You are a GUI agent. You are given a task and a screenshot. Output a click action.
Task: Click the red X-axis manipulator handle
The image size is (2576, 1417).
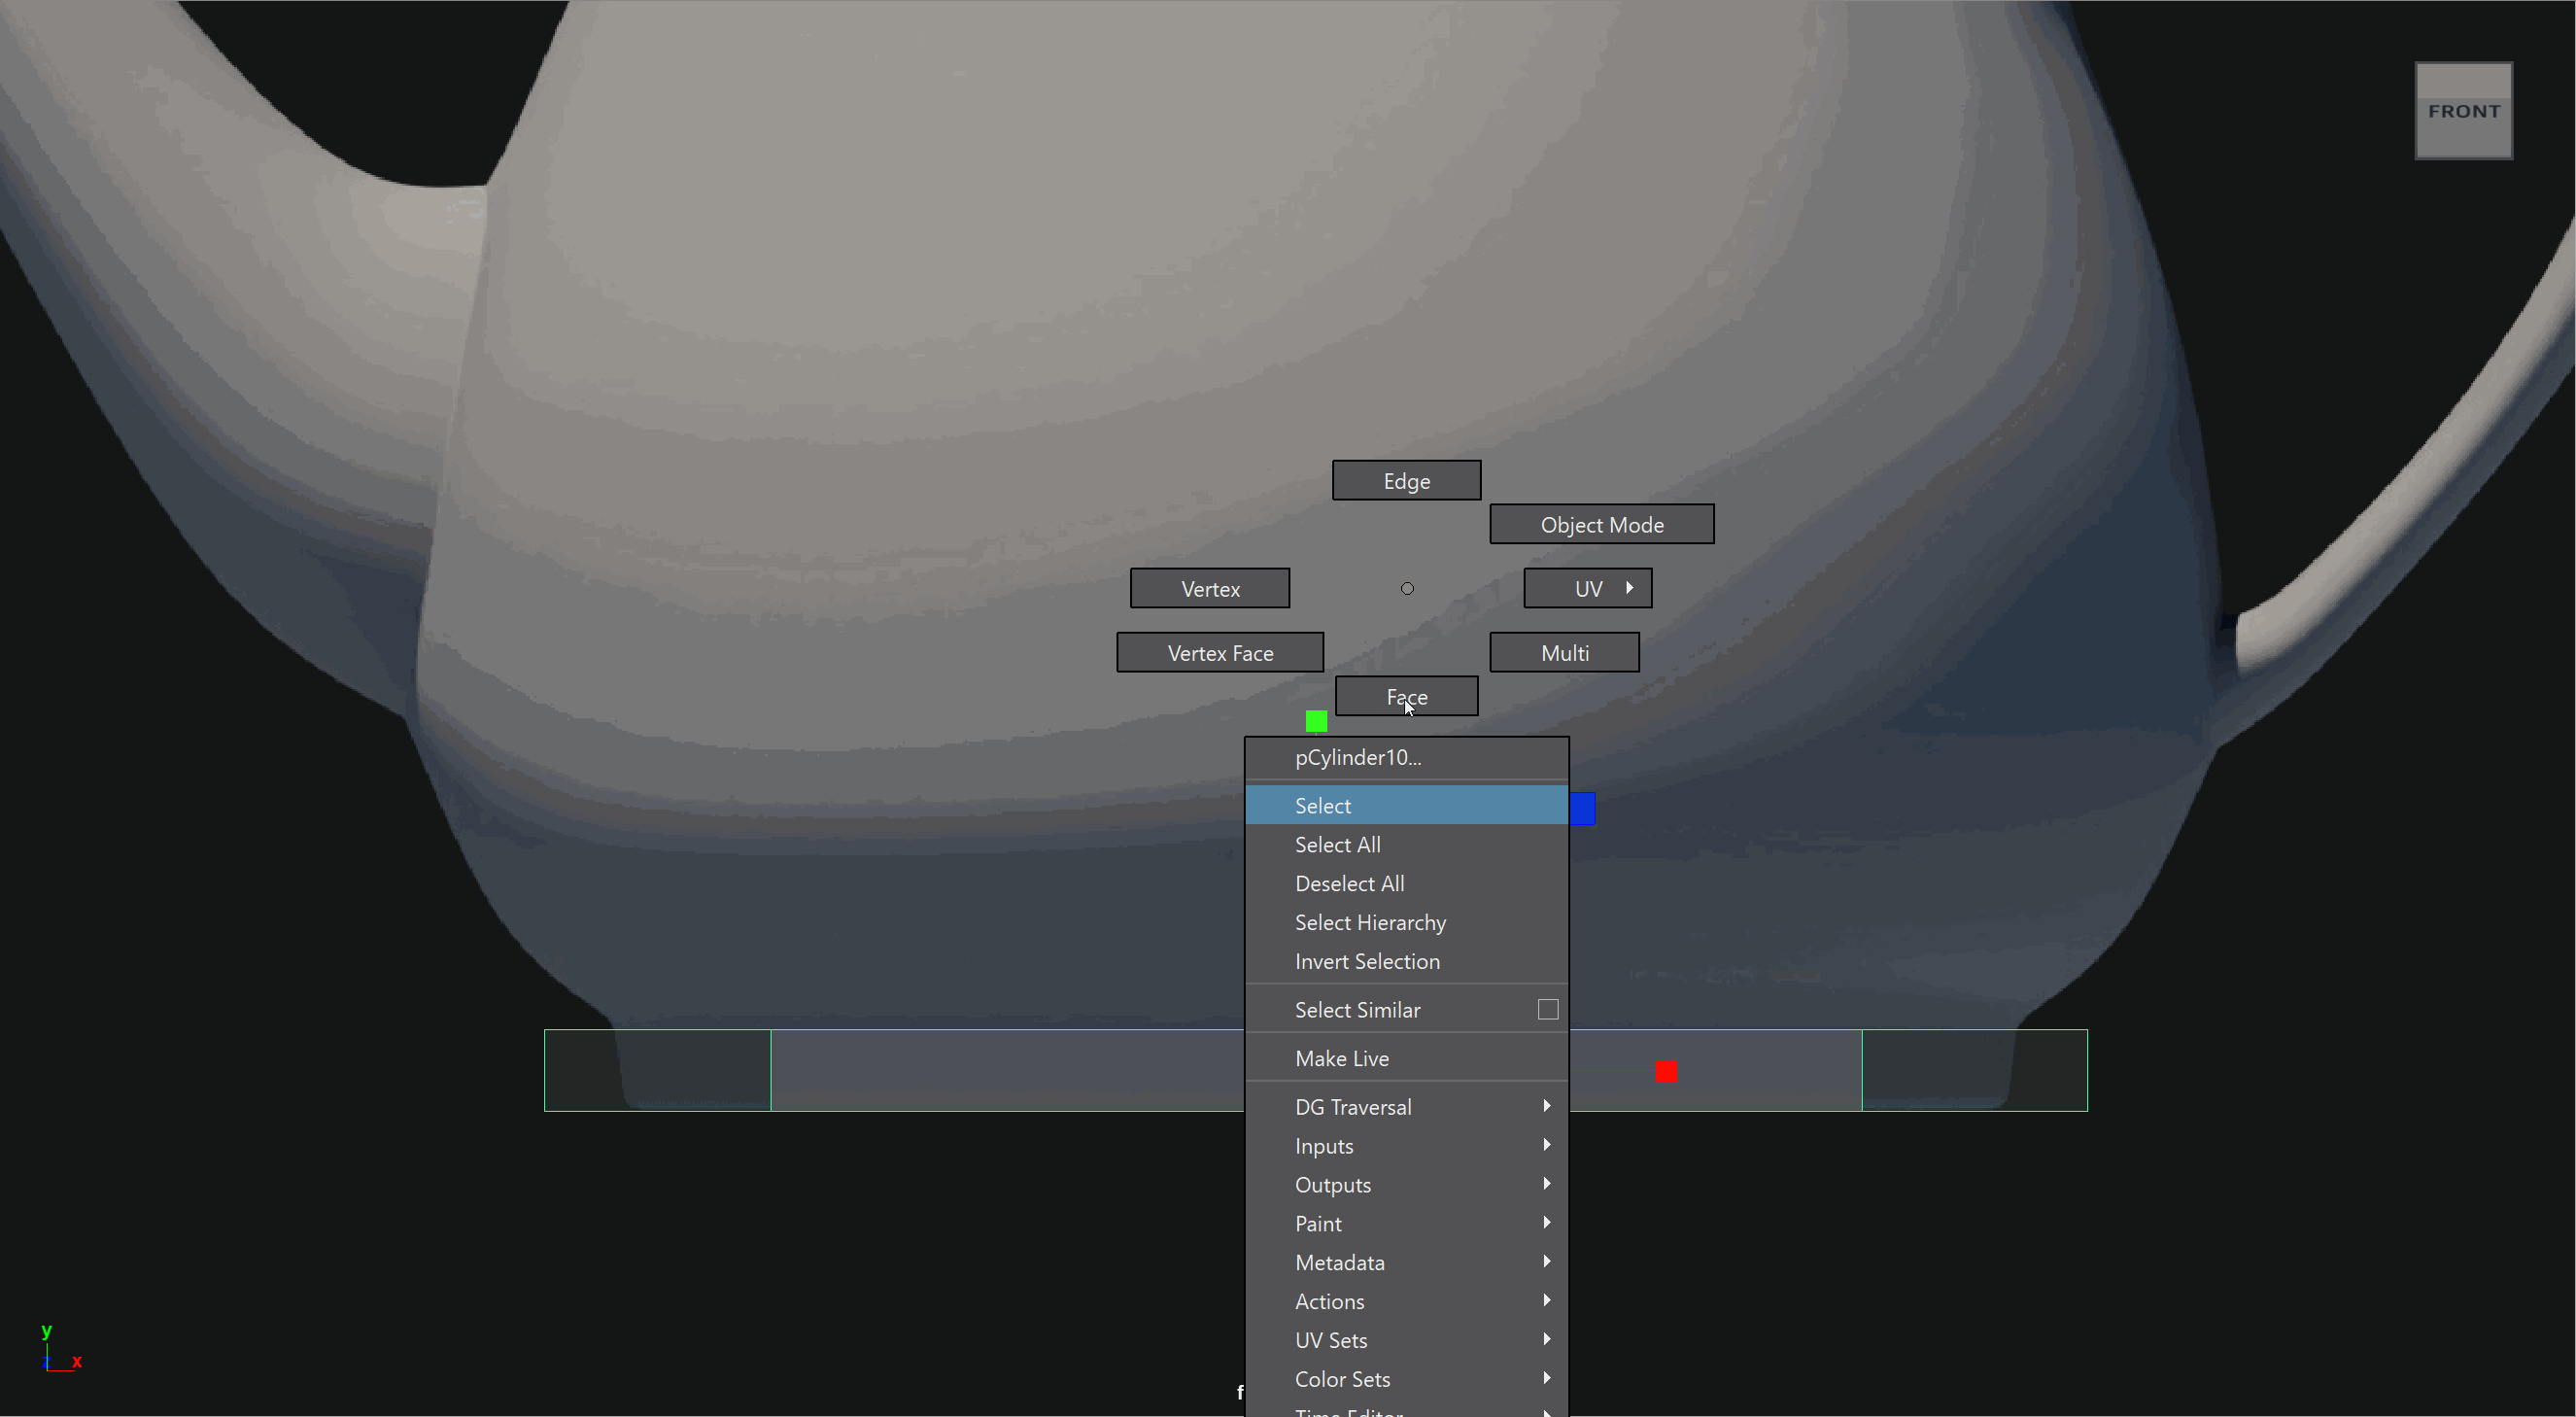1665,1071
